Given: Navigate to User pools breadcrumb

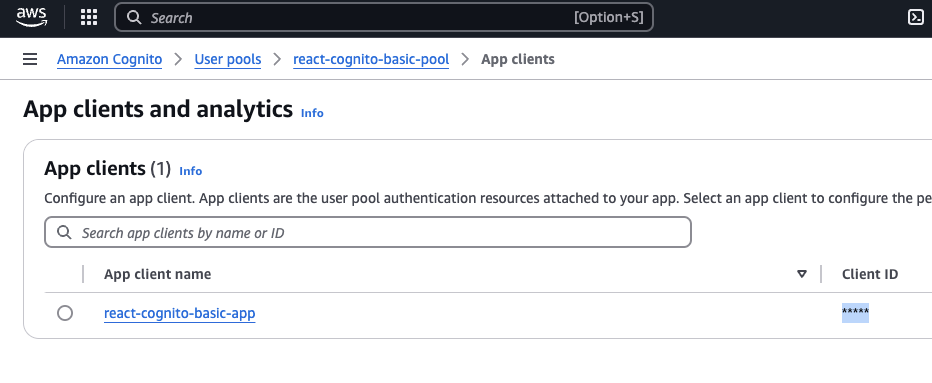Looking at the screenshot, I should click(x=228, y=59).
